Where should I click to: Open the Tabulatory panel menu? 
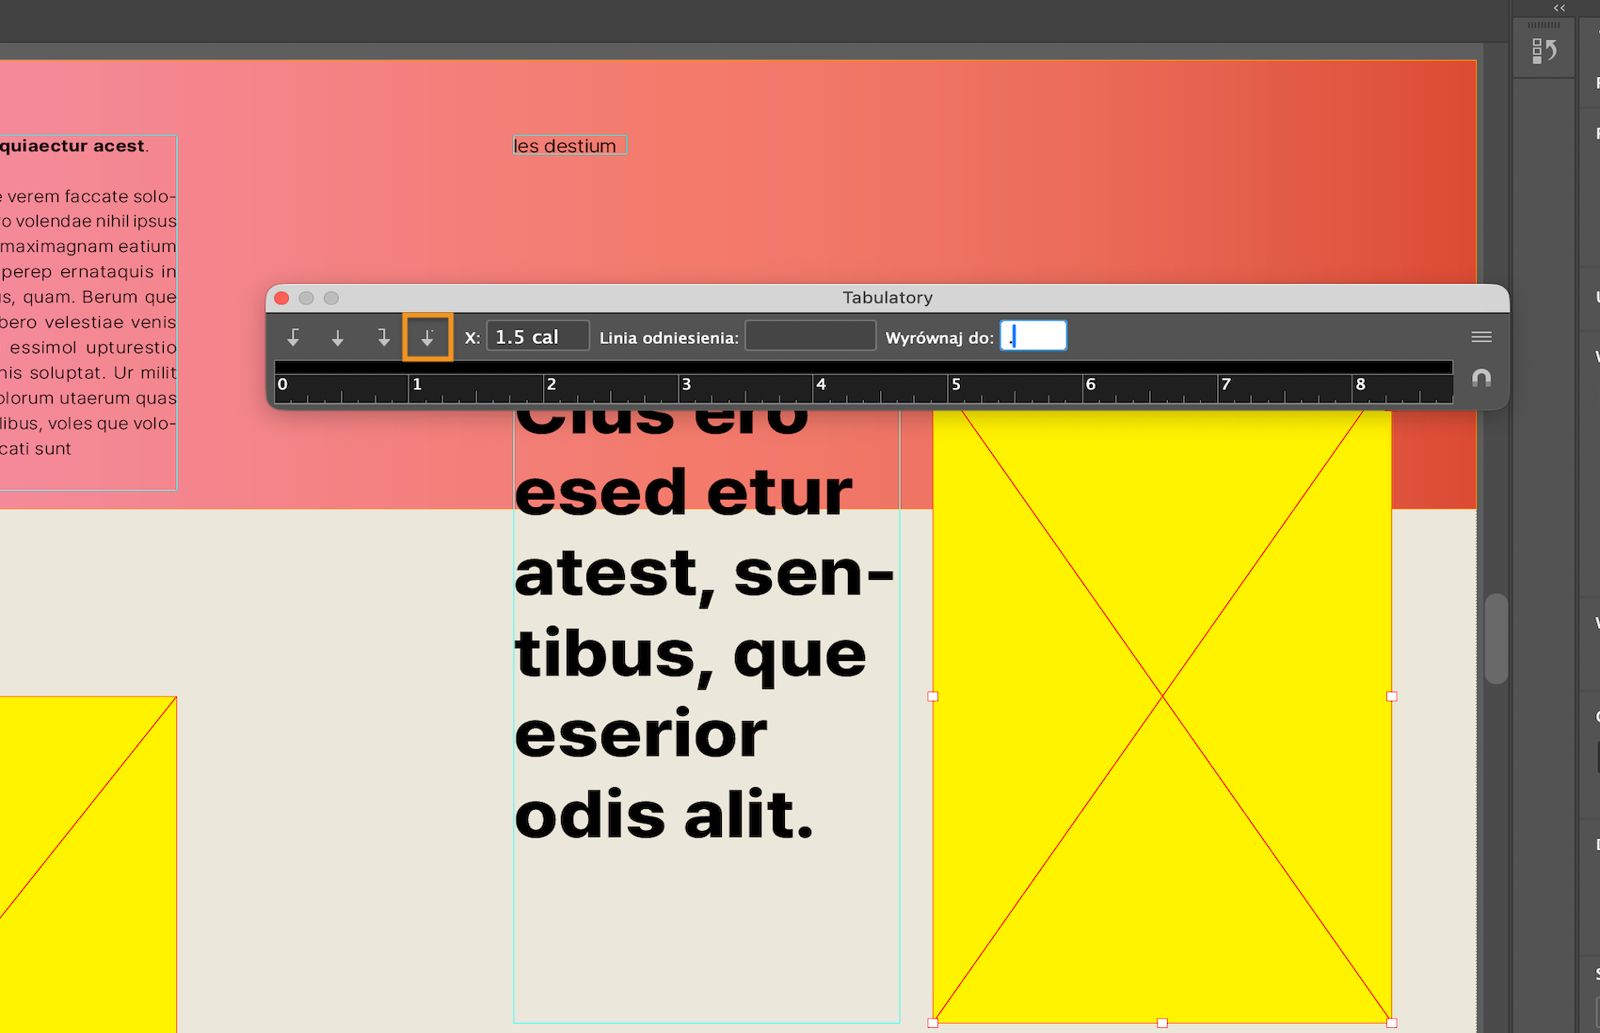[1482, 337]
